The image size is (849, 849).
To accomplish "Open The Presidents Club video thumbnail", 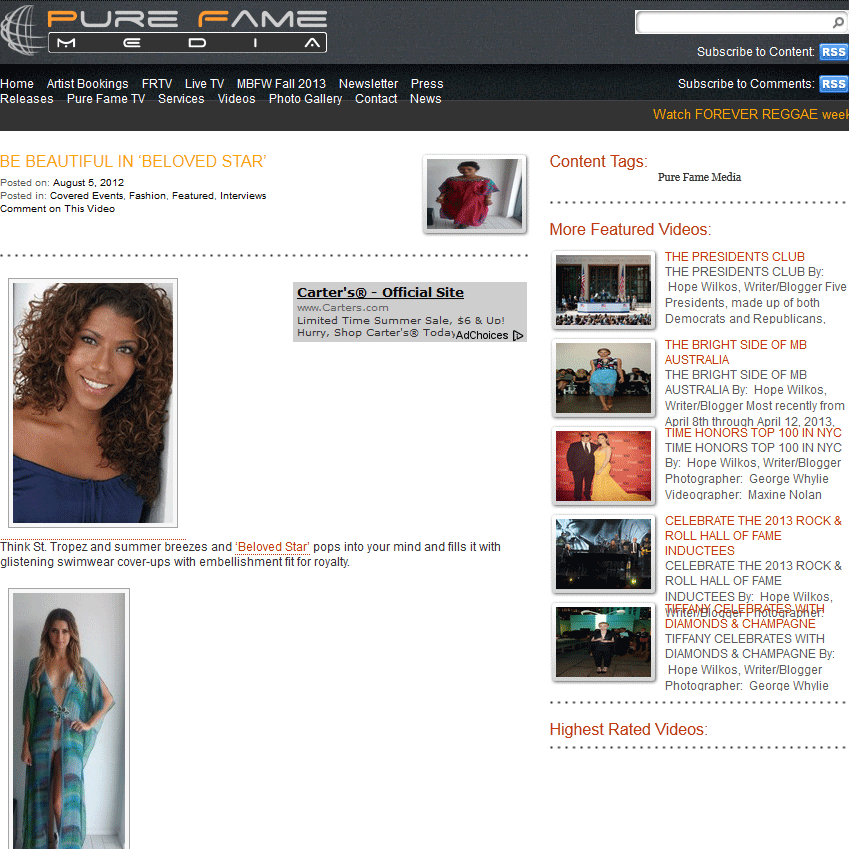I will pos(603,290).
